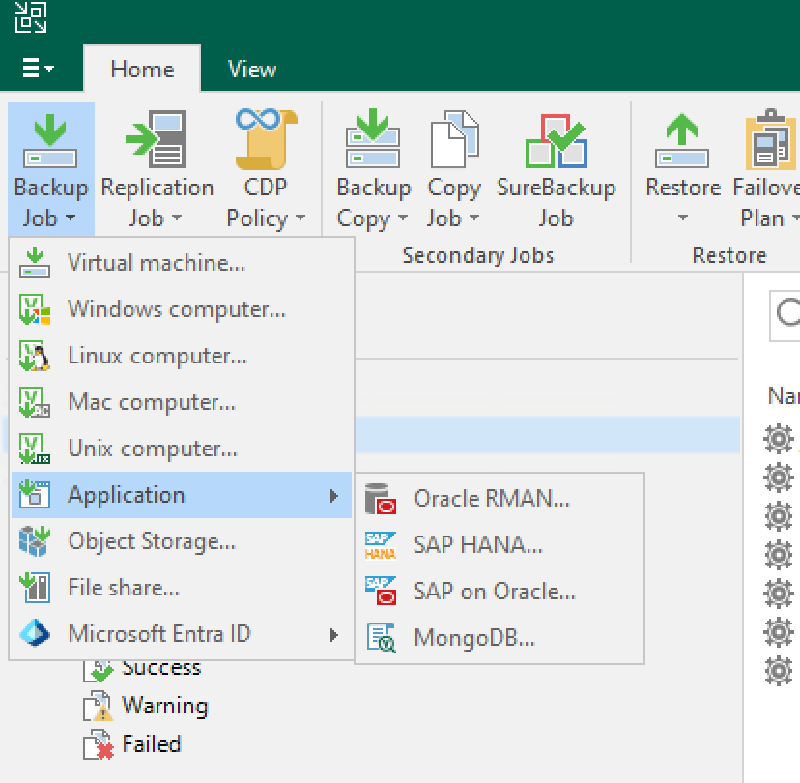Click the Unix computer menu icon
This screenshot has width=800, height=783.
point(34,448)
